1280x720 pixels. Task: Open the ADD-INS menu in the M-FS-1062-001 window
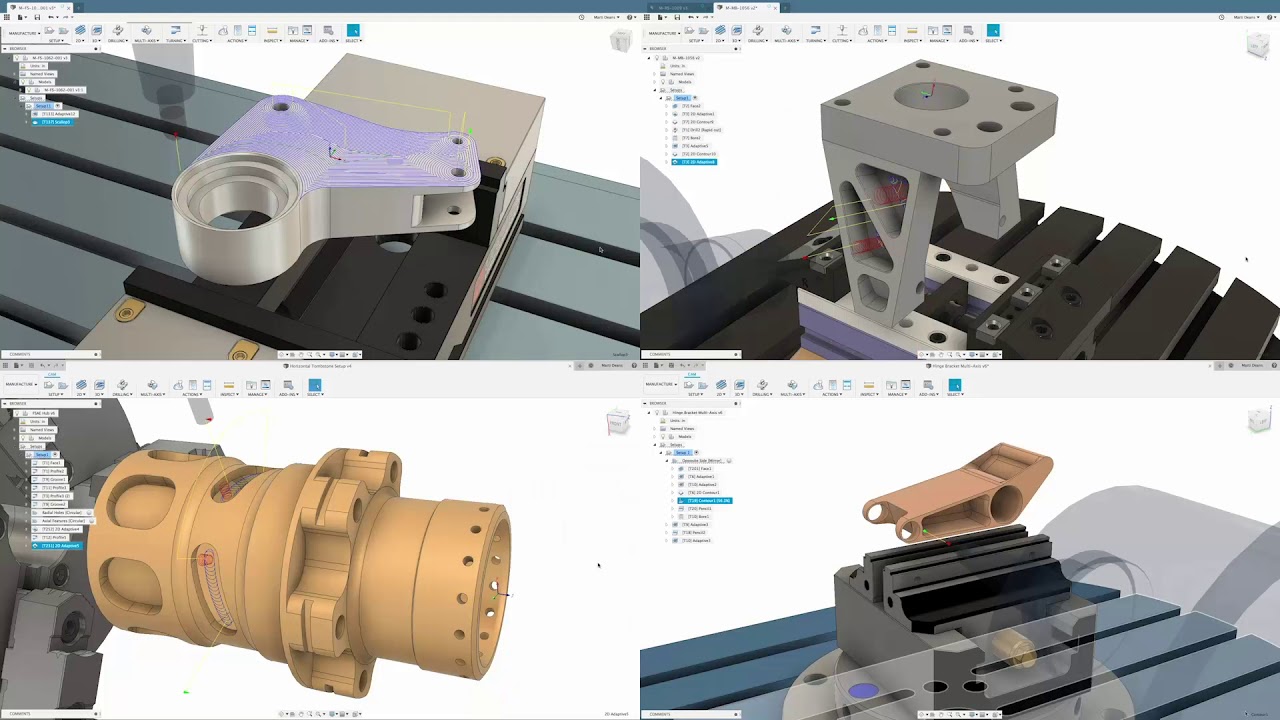[x=328, y=41]
